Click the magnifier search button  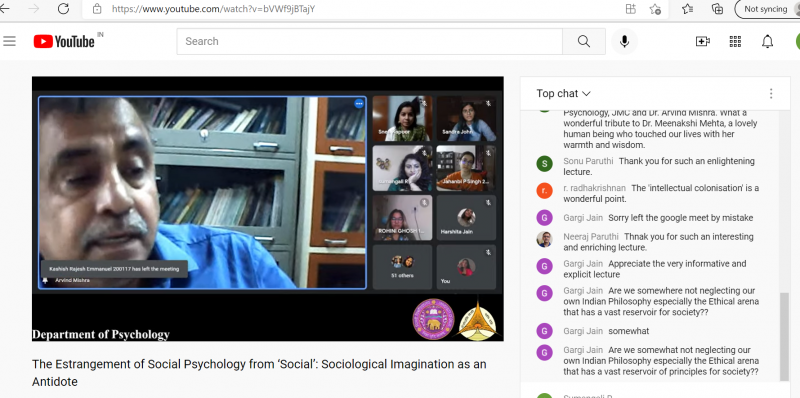(584, 41)
